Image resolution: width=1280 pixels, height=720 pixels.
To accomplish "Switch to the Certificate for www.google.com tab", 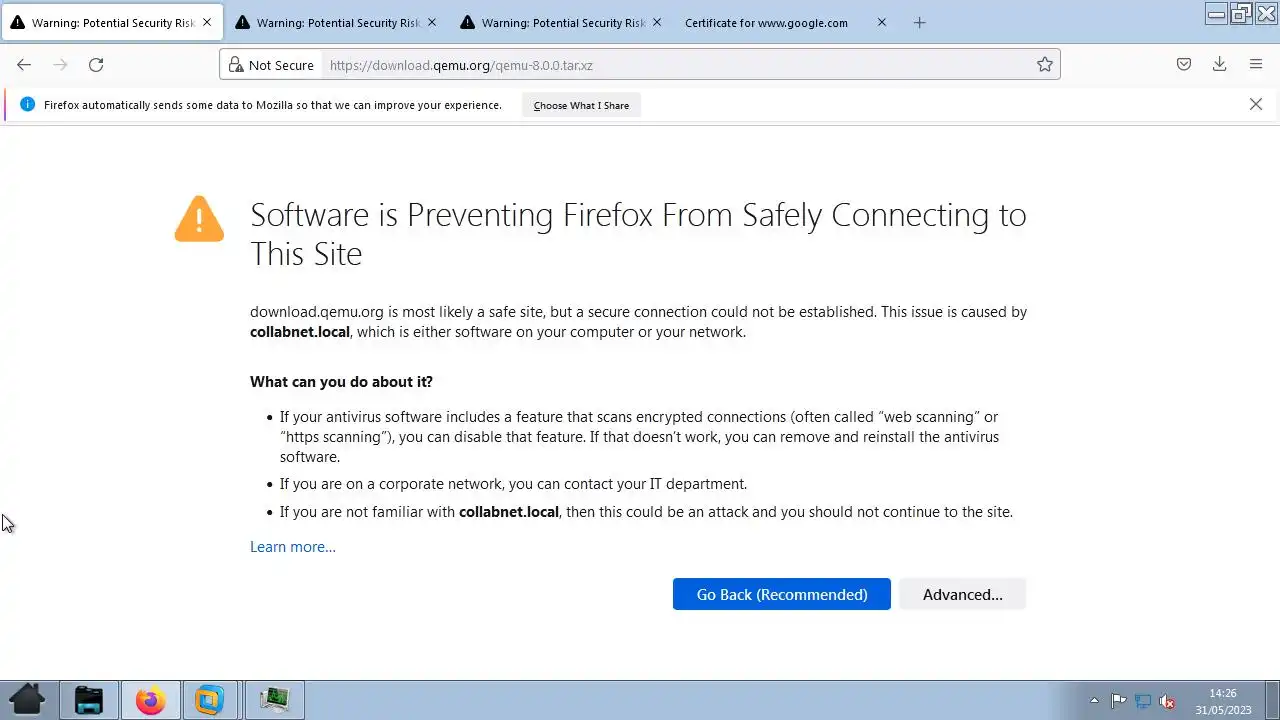I will (x=766, y=23).
